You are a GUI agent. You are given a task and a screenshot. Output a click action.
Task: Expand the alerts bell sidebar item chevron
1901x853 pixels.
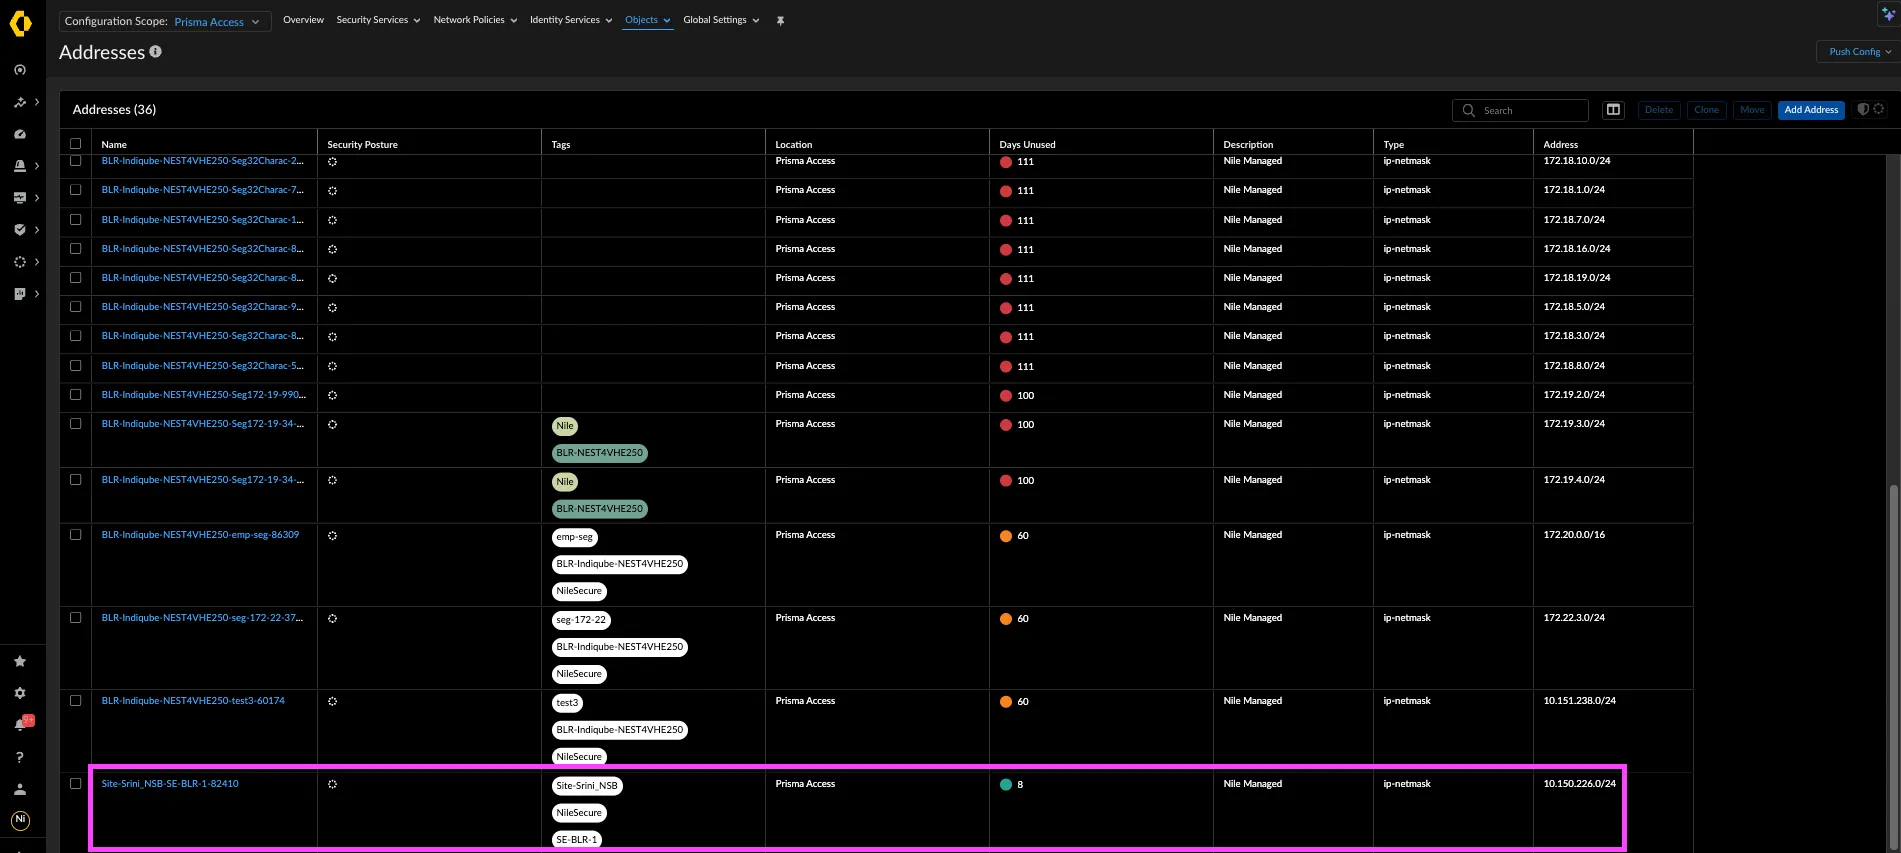(x=37, y=166)
